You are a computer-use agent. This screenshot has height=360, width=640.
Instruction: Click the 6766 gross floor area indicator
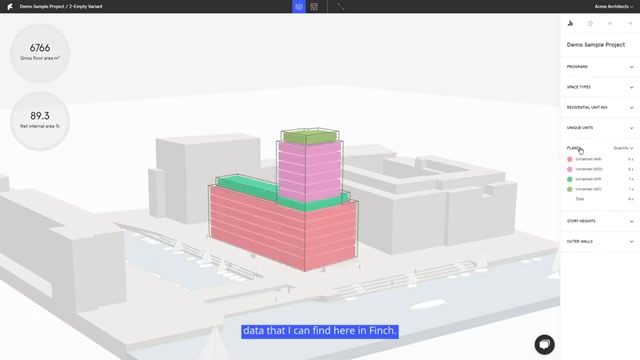coord(40,53)
